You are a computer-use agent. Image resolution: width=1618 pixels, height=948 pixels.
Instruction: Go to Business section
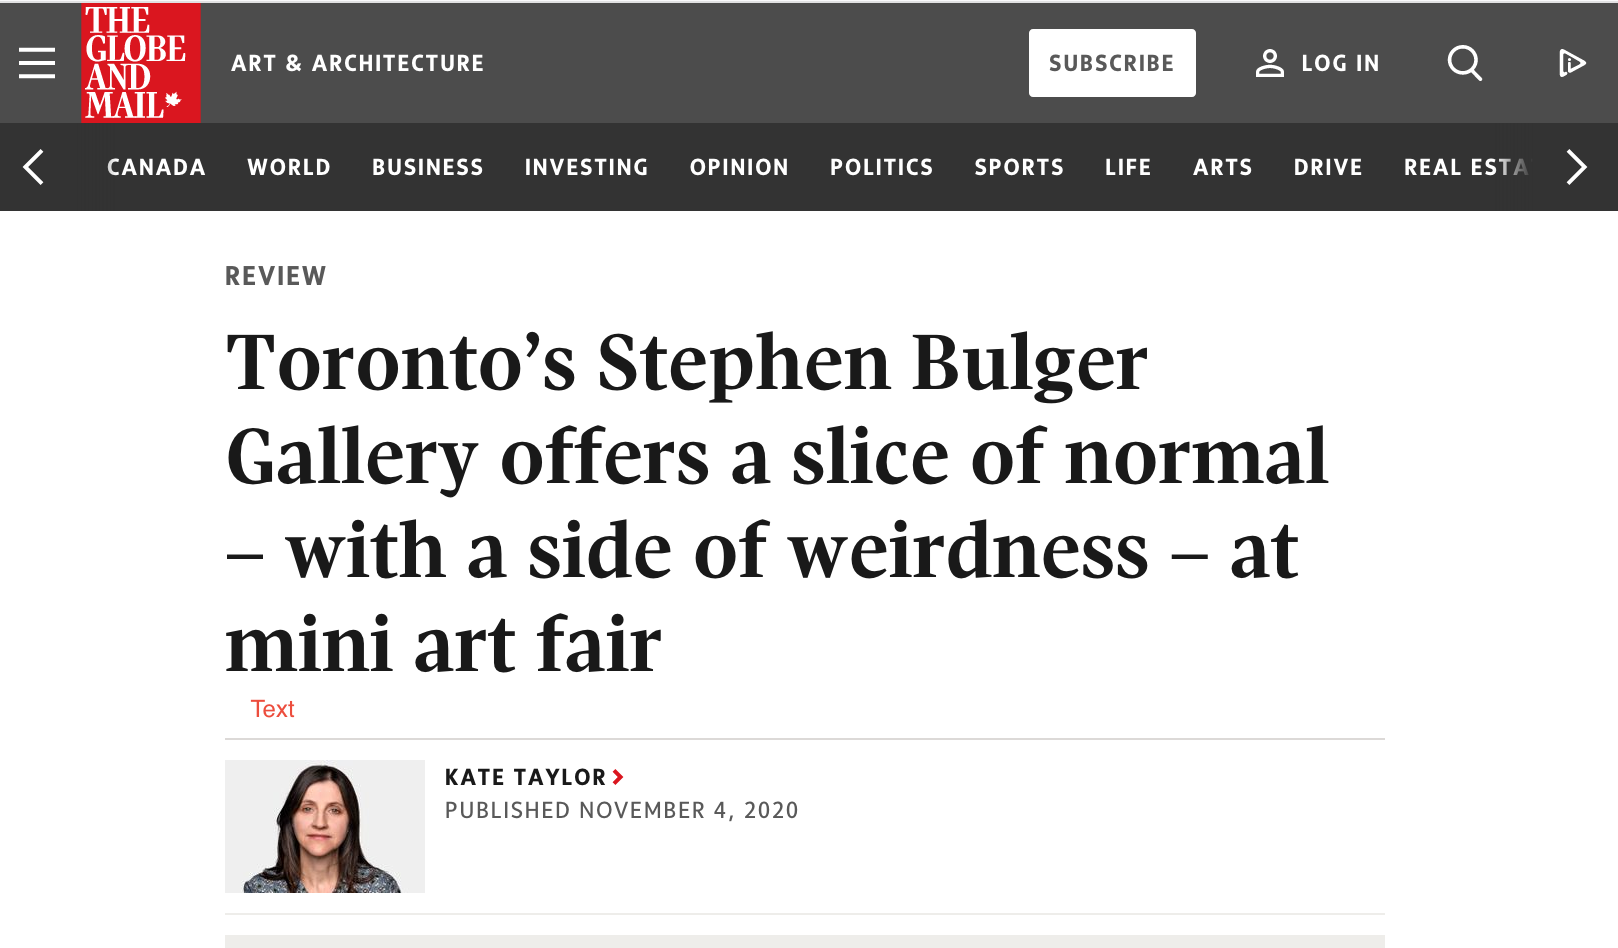(428, 167)
